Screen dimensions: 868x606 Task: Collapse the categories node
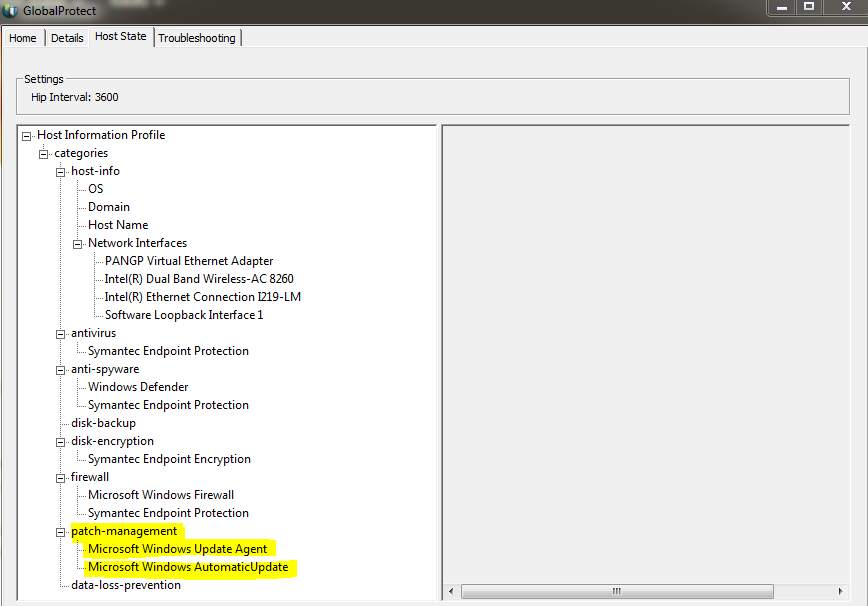[x=43, y=154]
